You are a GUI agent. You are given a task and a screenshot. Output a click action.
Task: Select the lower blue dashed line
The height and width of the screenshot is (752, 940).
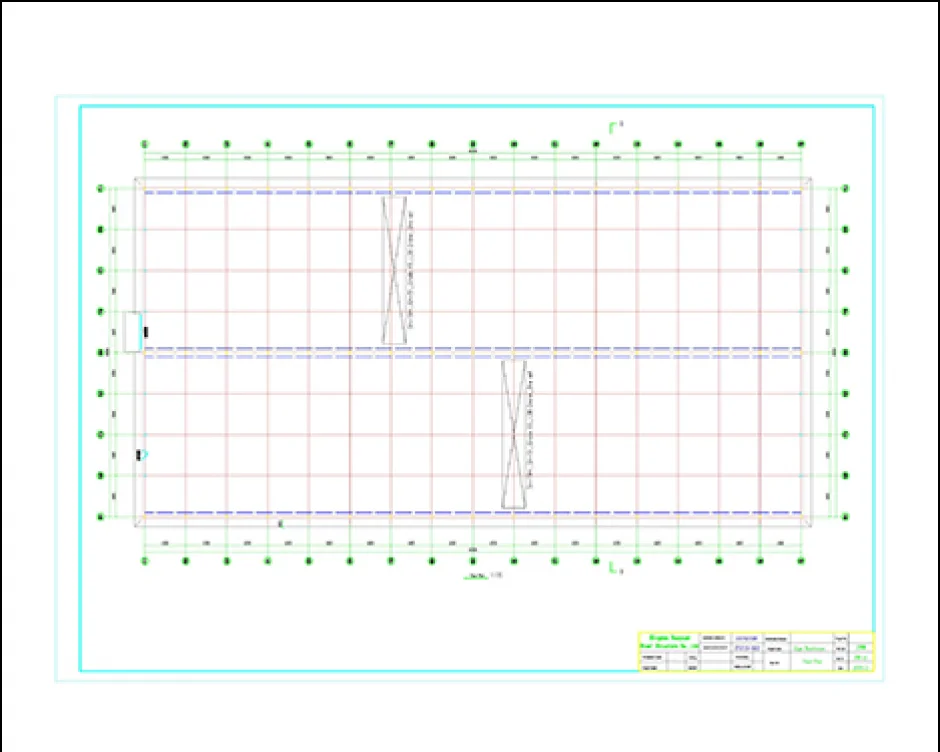472,512
